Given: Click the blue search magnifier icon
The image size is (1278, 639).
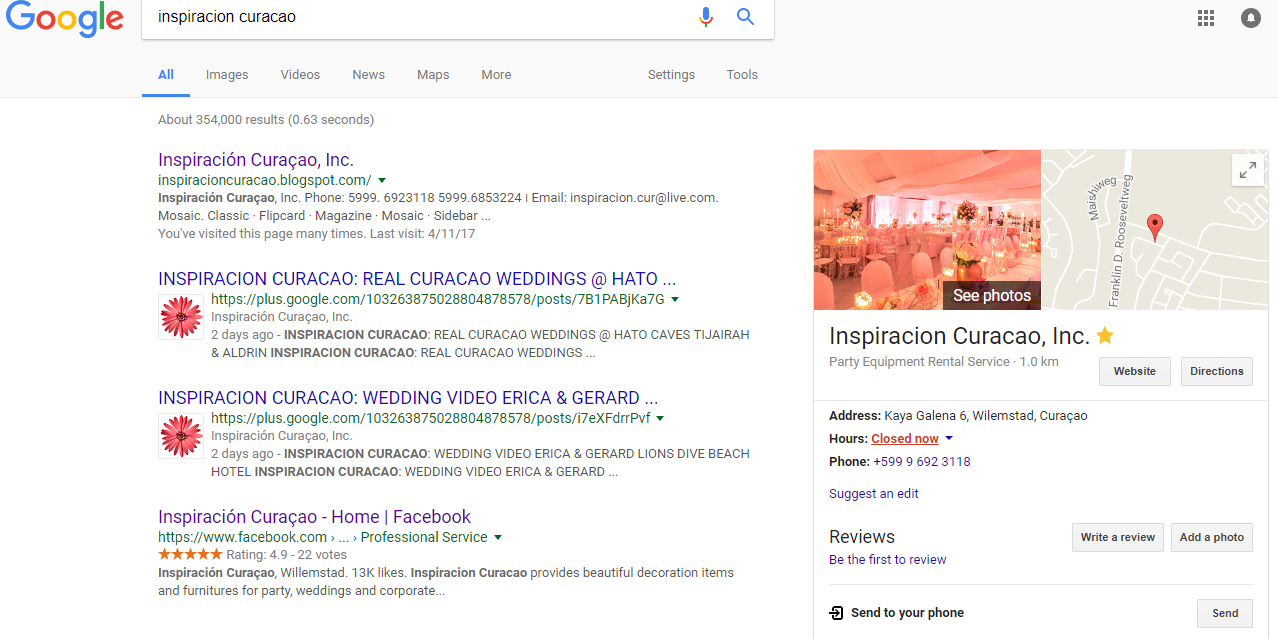Looking at the screenshot, I should pos(745,17).
